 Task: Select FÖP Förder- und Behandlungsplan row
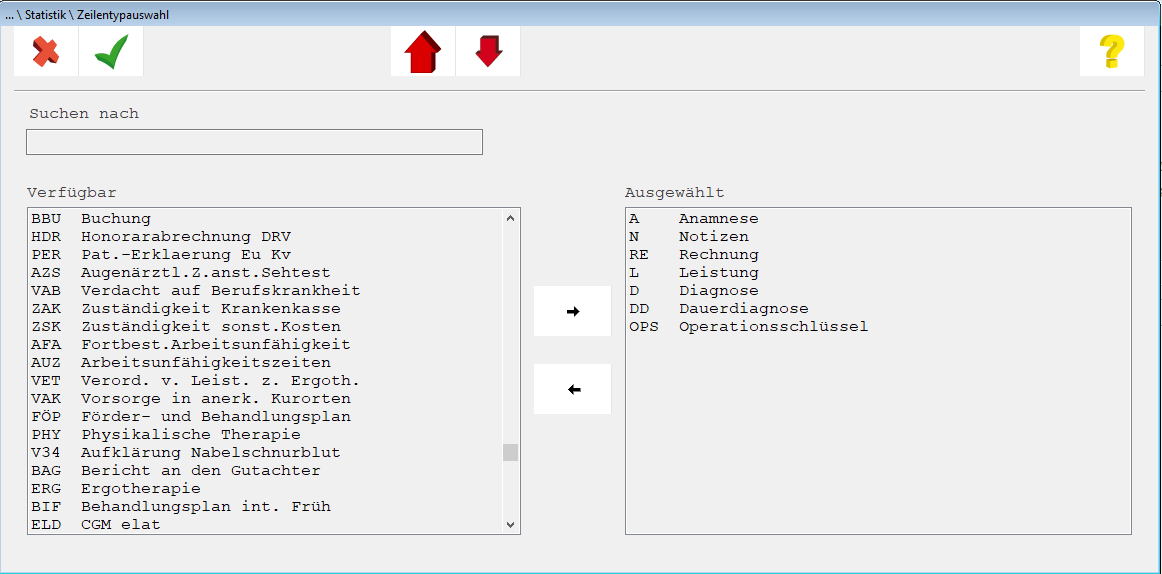(265, 416)
